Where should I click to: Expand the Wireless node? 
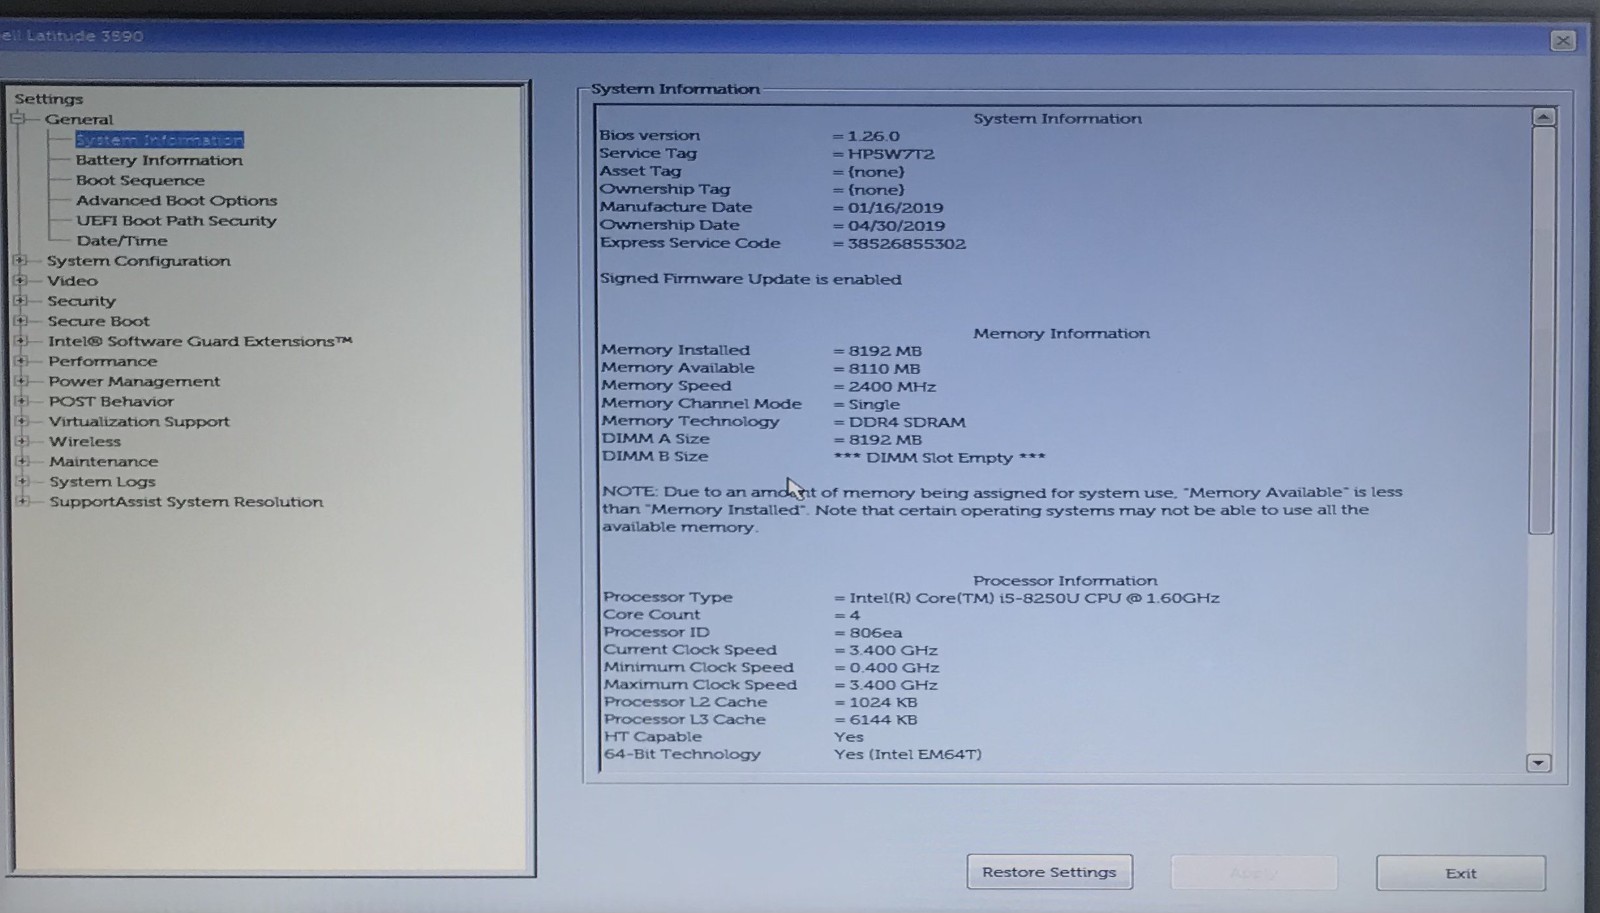[x=21, y=441]
